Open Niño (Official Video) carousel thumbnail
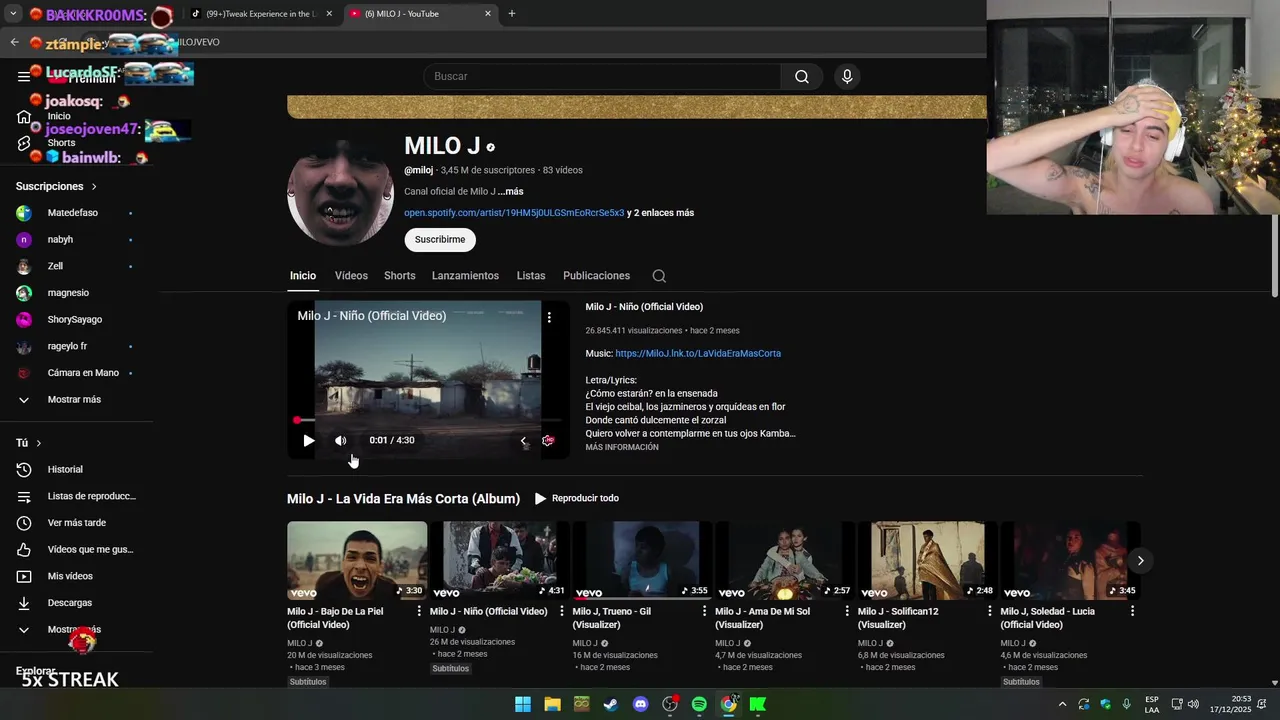Viewport: 1280px width, 720px height. (x=499, y=560)
